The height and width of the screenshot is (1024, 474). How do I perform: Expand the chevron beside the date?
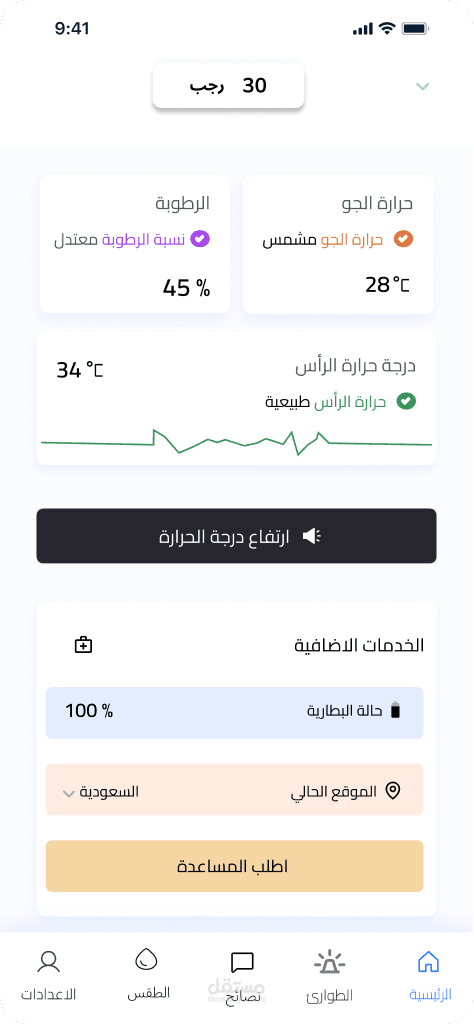pos(422,86)
